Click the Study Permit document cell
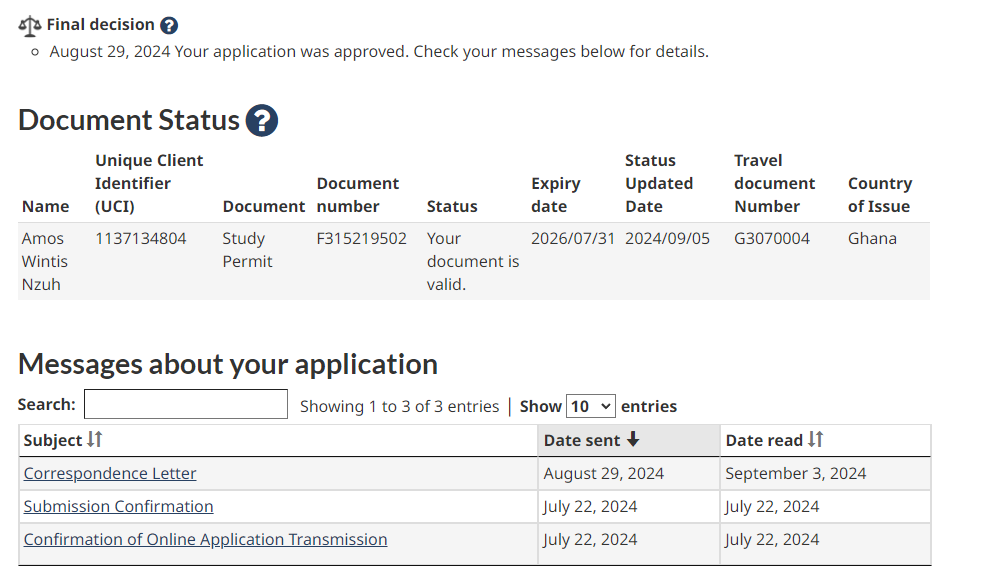Image resolution: width=996 pixels, height=578 pixels. click(x=247, y=250)
